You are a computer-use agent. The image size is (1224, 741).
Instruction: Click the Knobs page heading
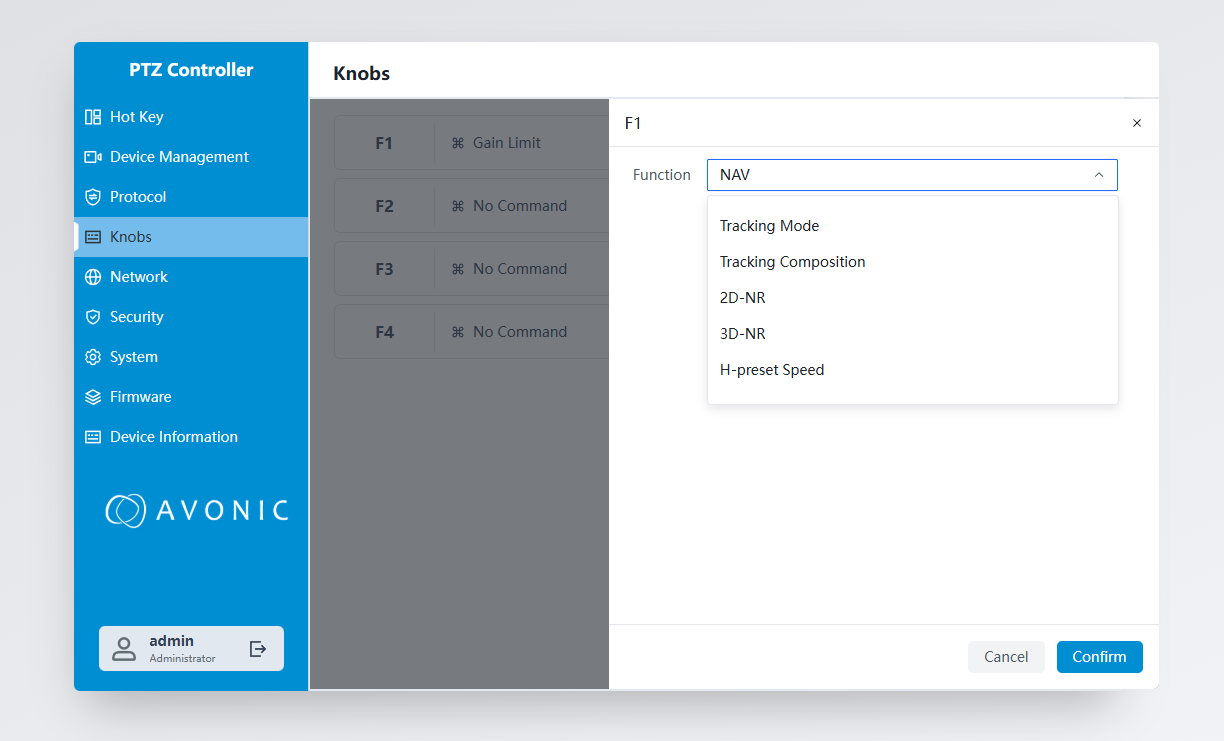362,74
